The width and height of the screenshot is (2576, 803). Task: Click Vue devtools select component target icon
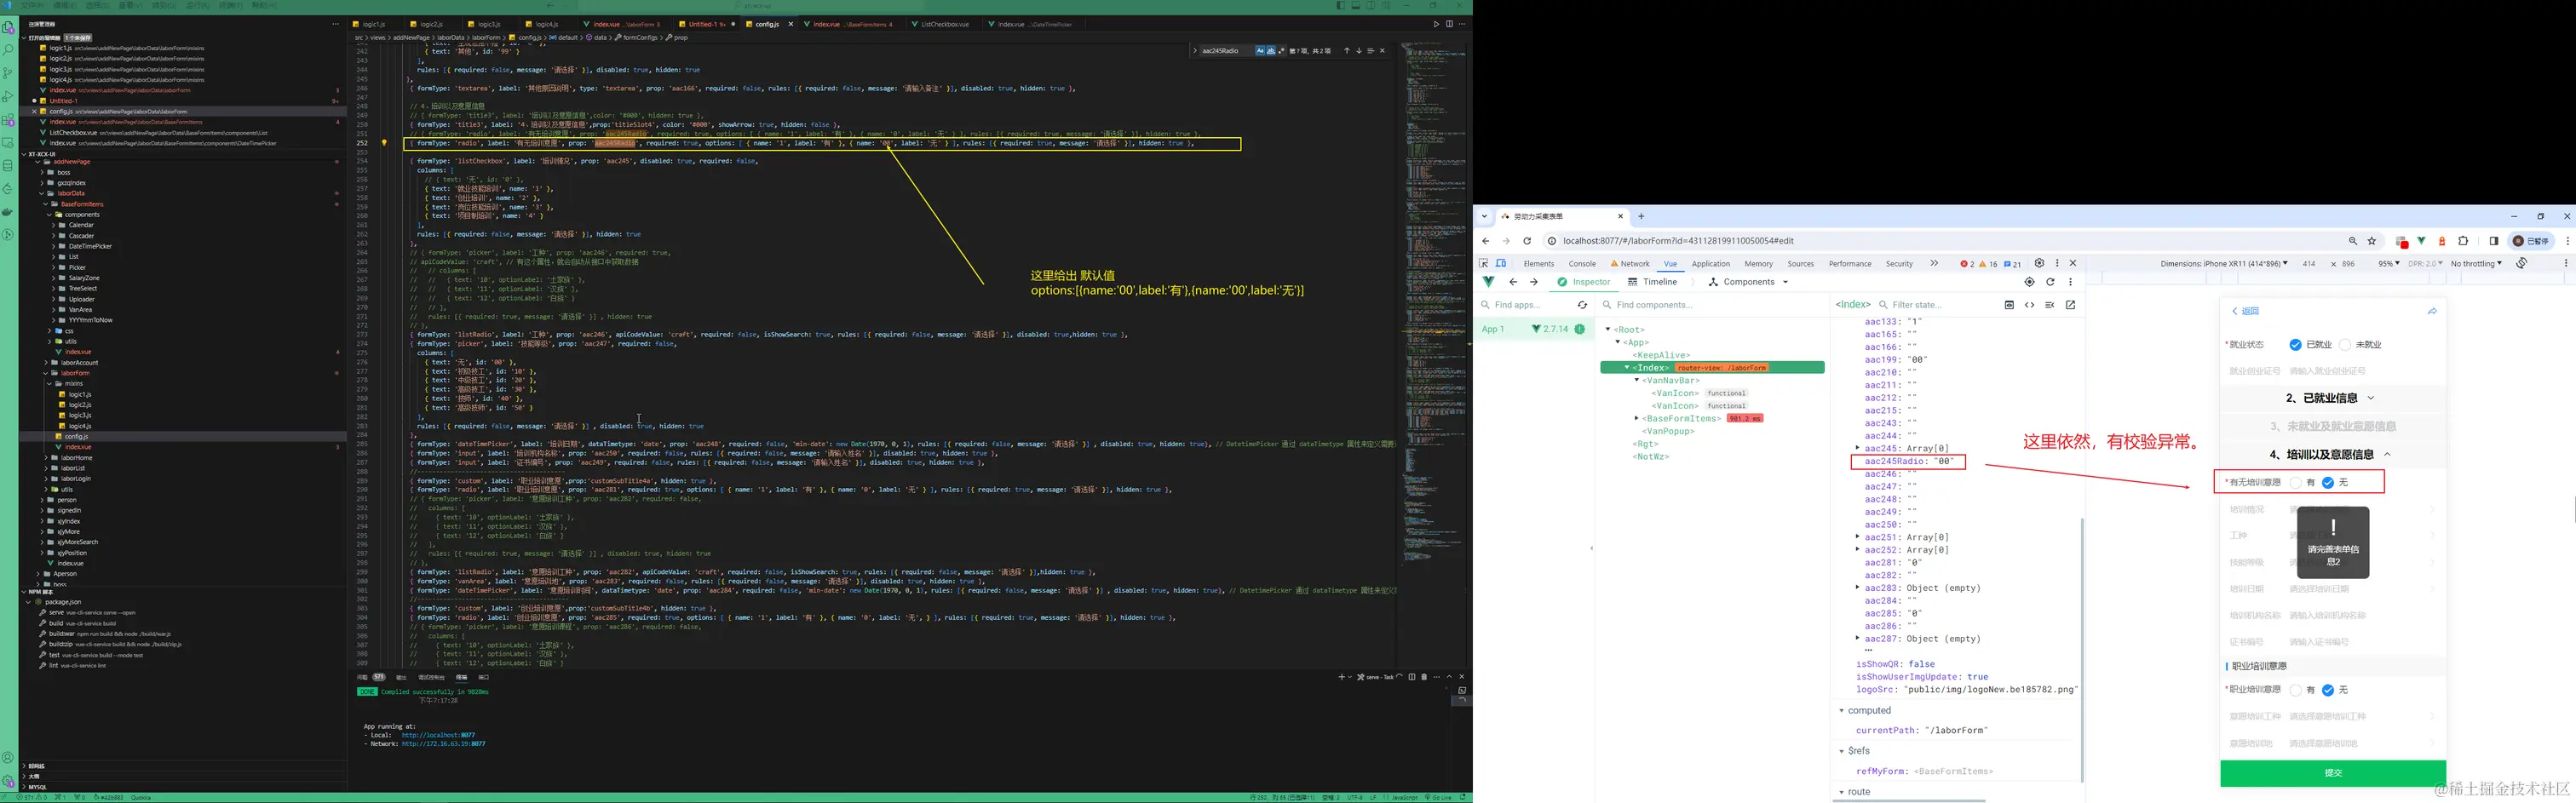pos(2029,282)
